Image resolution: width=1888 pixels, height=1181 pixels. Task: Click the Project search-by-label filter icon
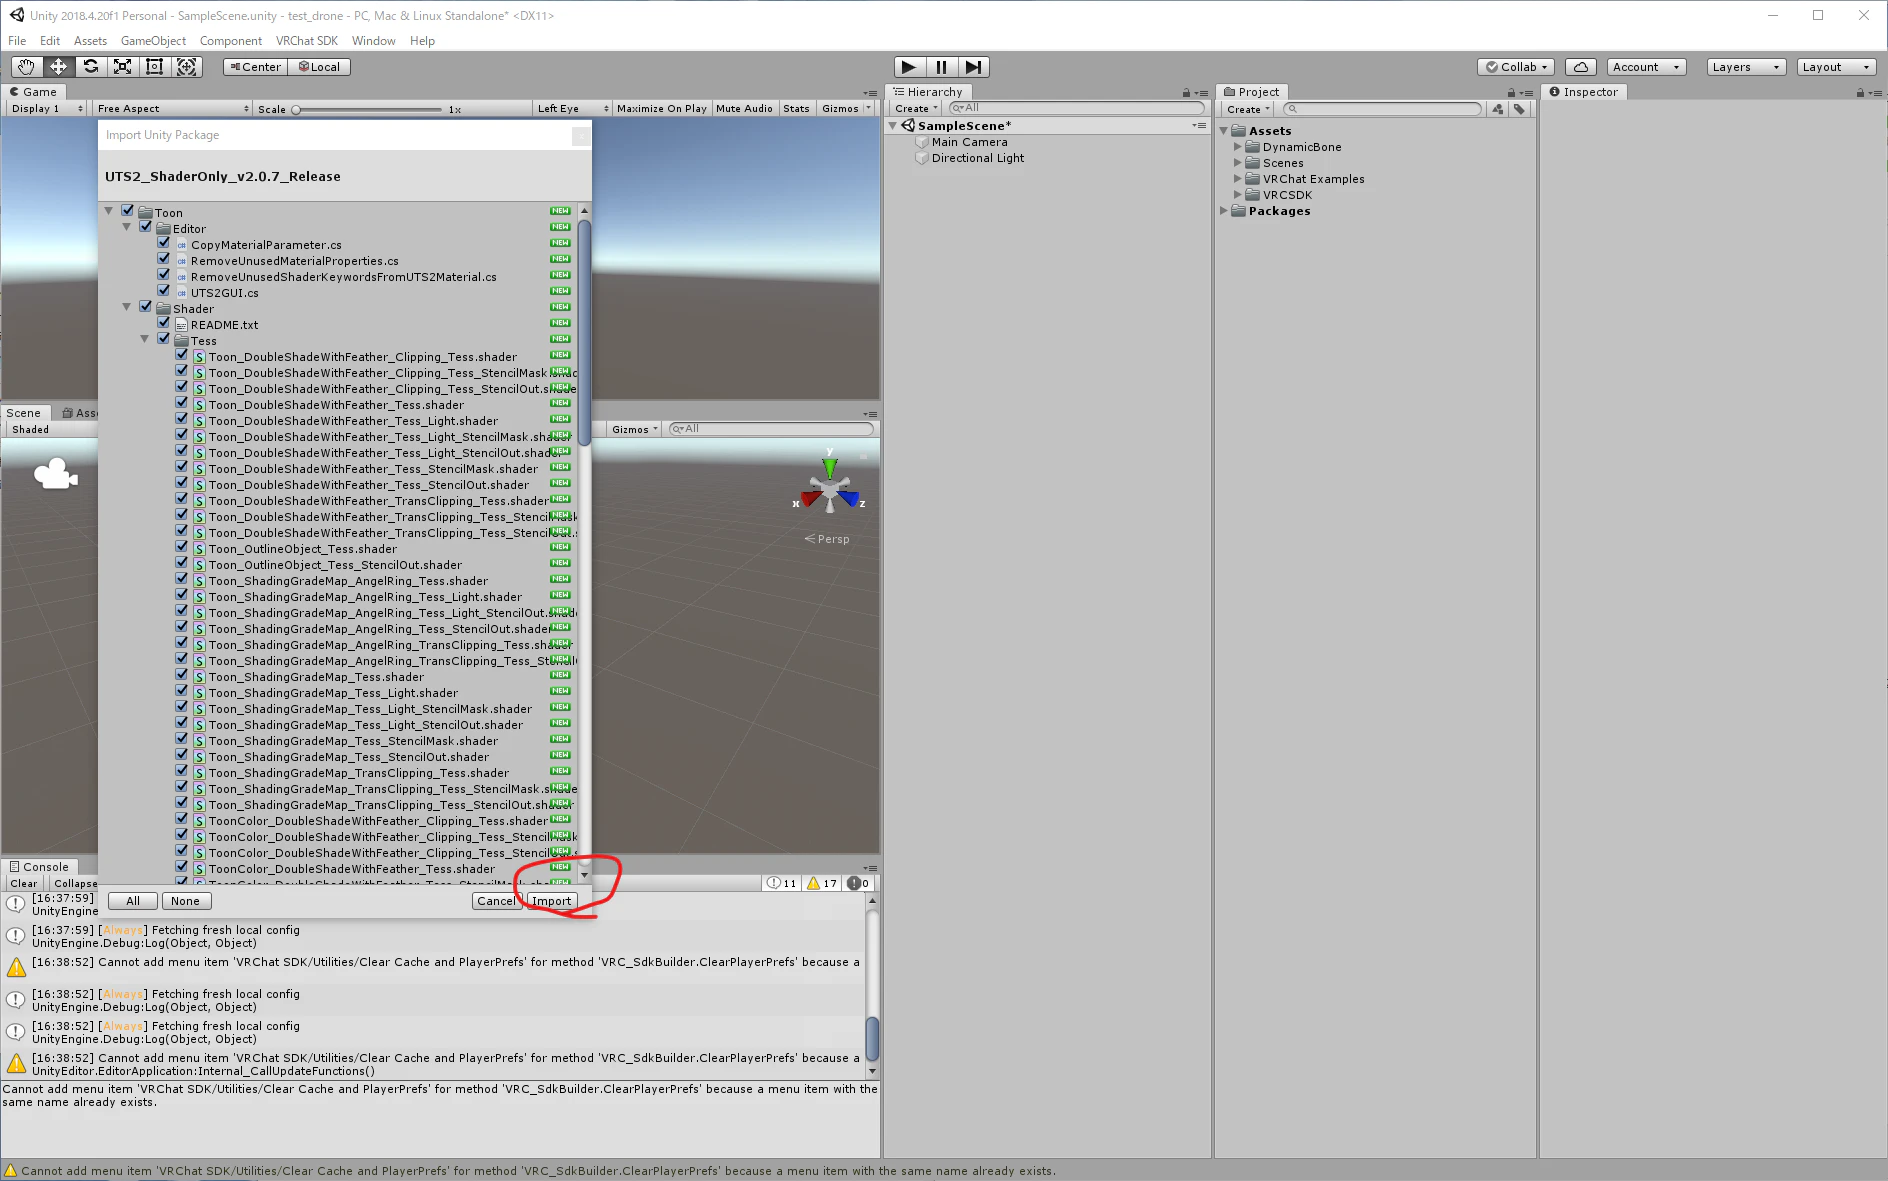click(1519, 109)
